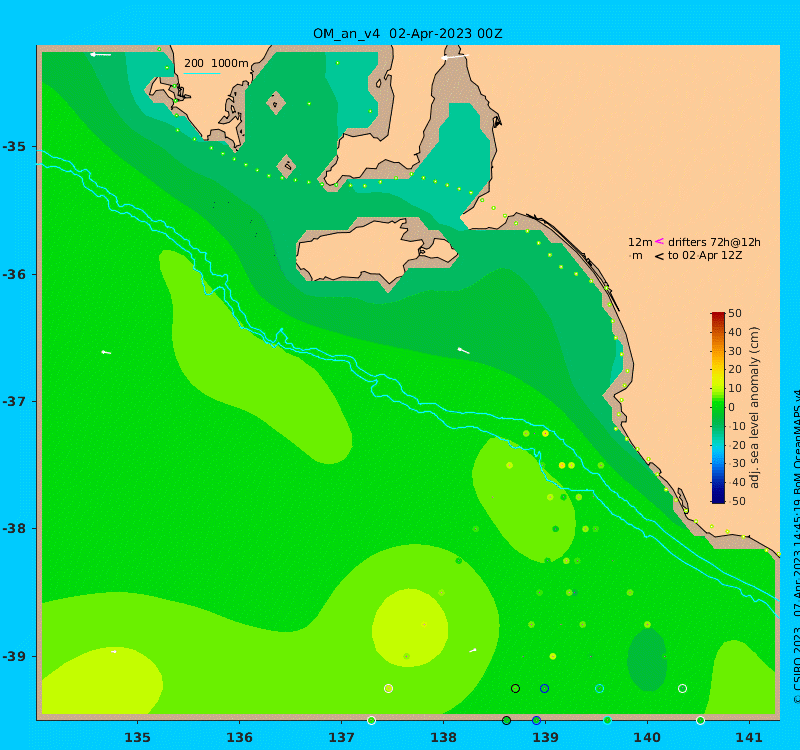Click latitude label -39
Image resolution: width=800 pixels, height=750 pixels.
14,656
